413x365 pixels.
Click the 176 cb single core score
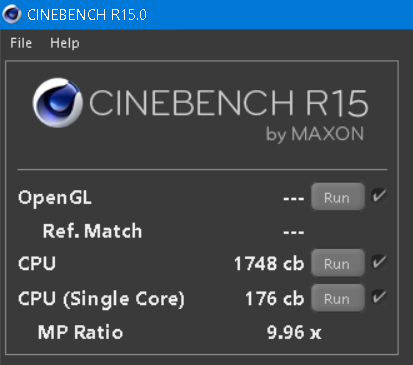[x=274, y=298]
